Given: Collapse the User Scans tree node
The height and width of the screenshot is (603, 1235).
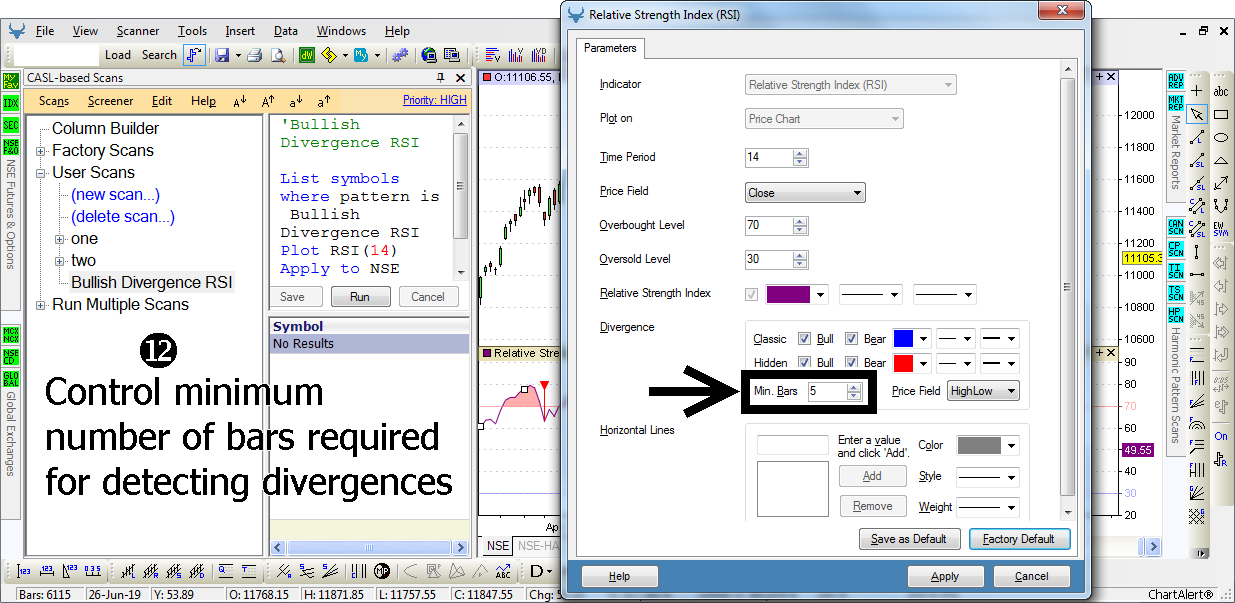Looking at the screenshot, I should [x=41, y=173].
